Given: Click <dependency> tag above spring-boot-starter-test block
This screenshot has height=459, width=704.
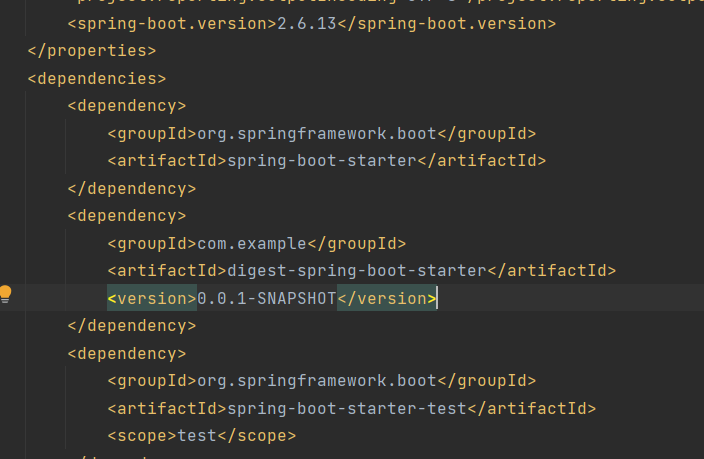Looking at the screenshot, I should coord(127,354).
